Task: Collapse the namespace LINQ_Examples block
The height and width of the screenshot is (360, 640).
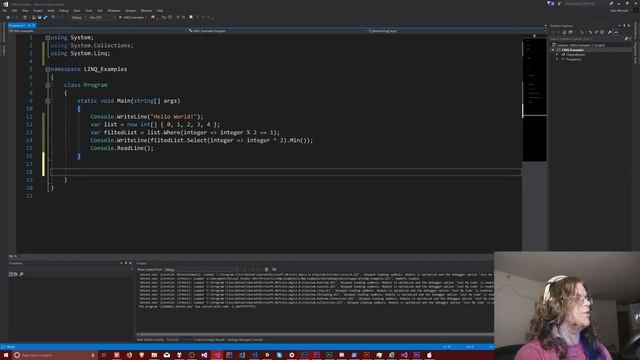Action: tap(47, 69)
